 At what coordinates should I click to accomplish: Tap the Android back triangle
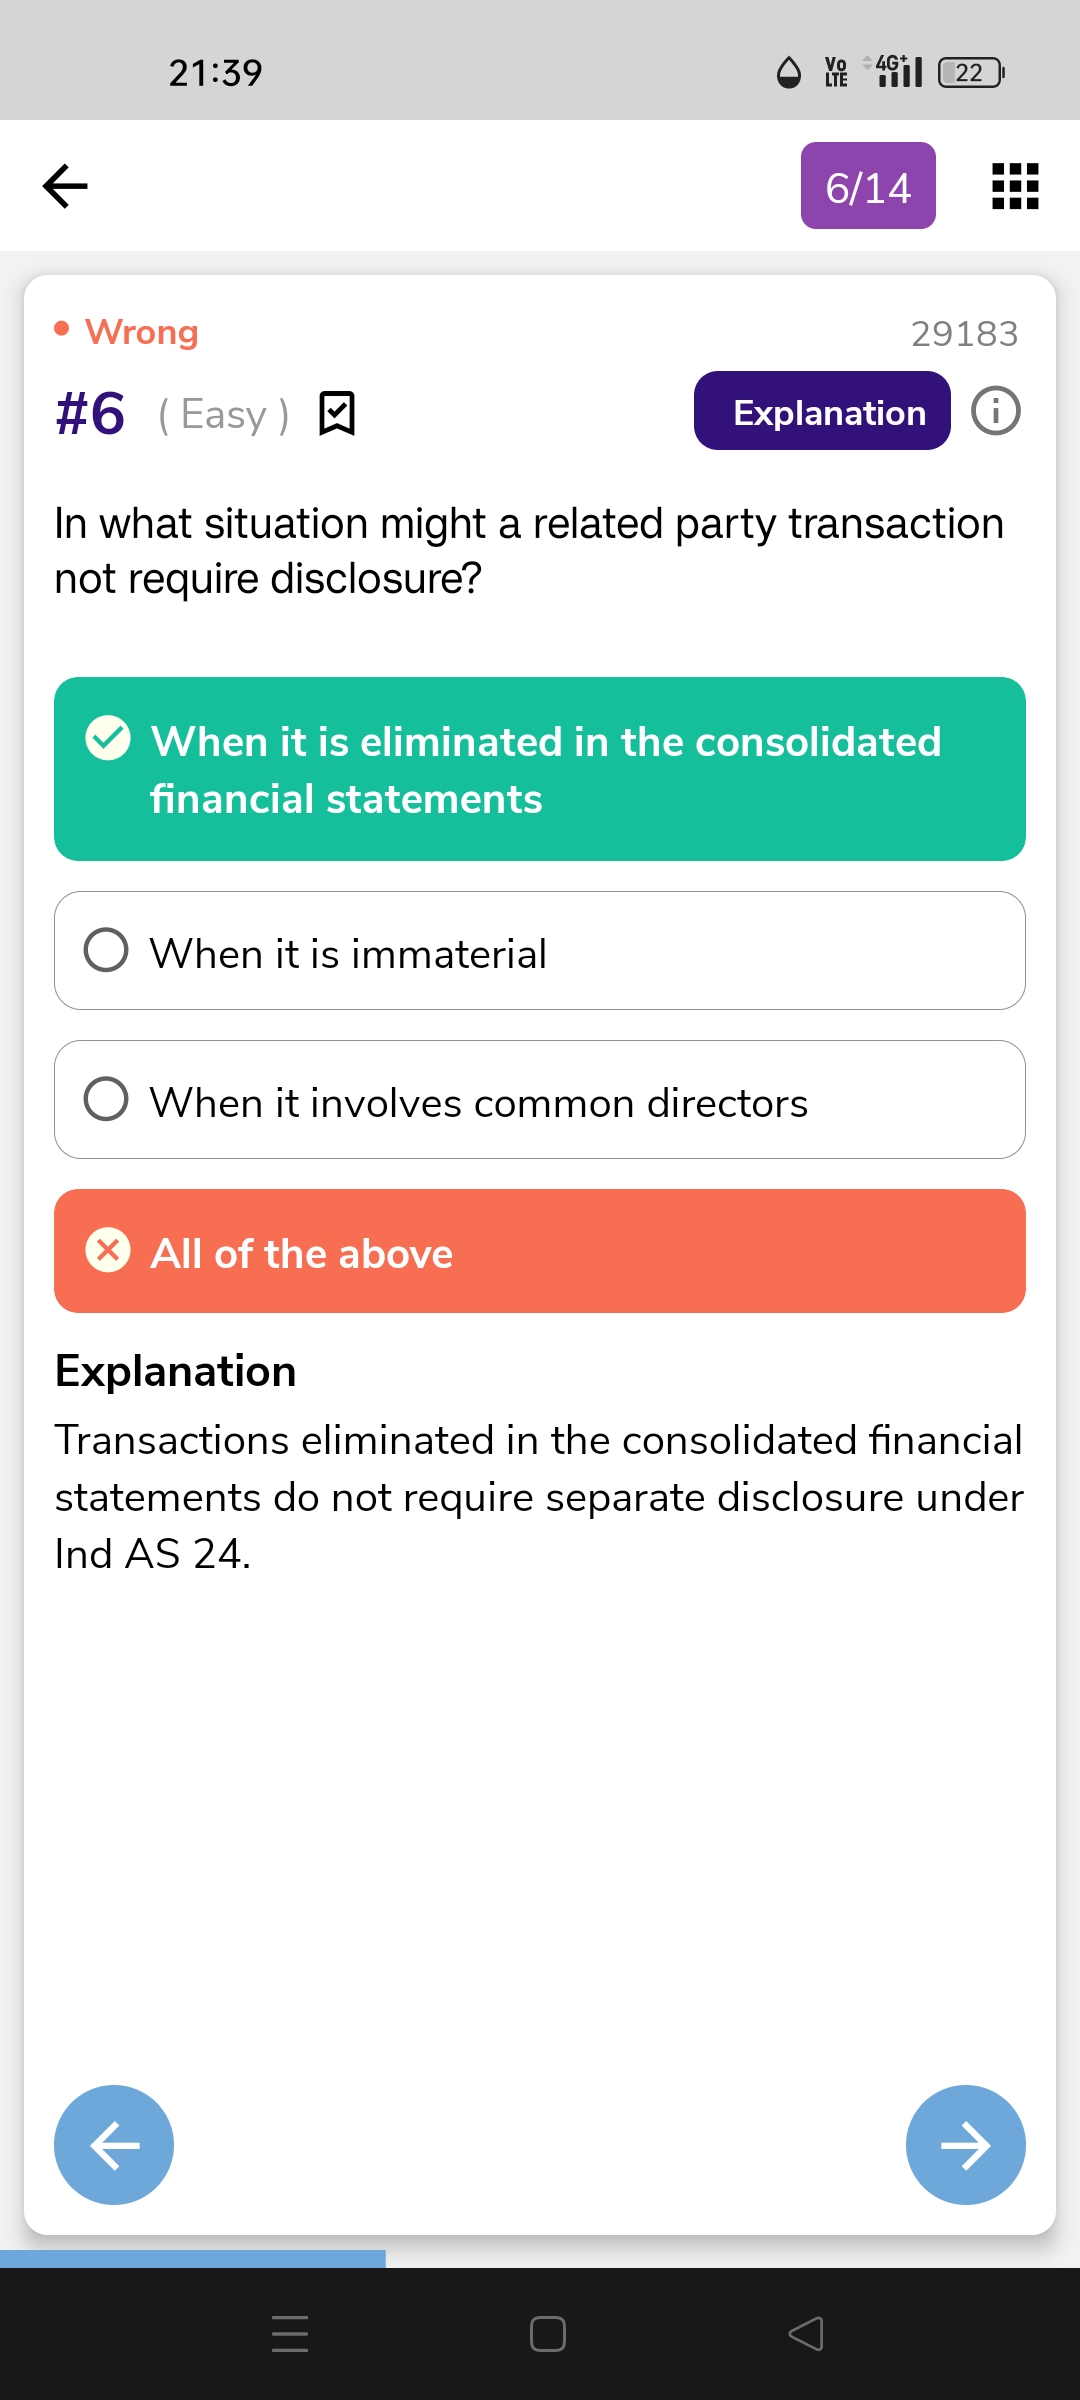pos(806,2334)
